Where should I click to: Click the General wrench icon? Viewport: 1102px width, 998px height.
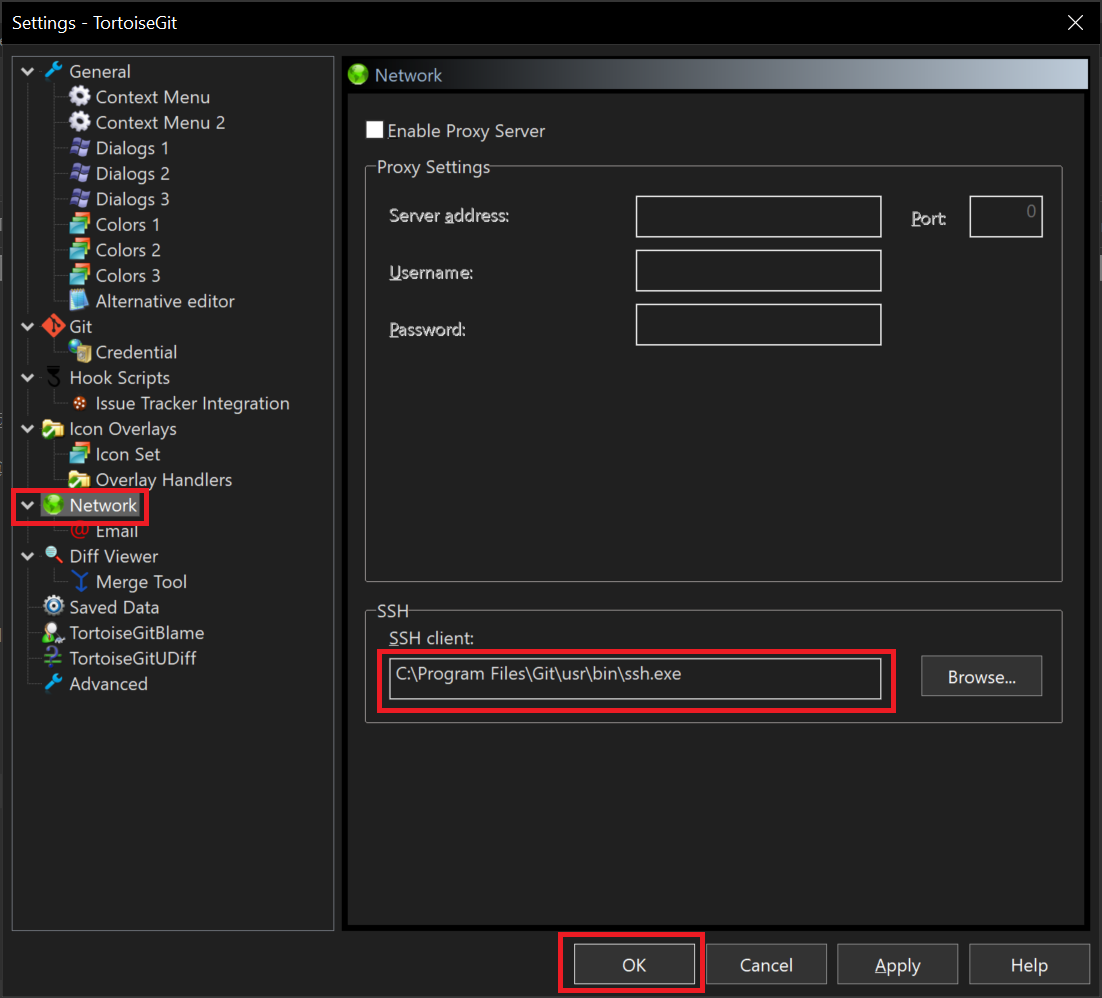53,71
